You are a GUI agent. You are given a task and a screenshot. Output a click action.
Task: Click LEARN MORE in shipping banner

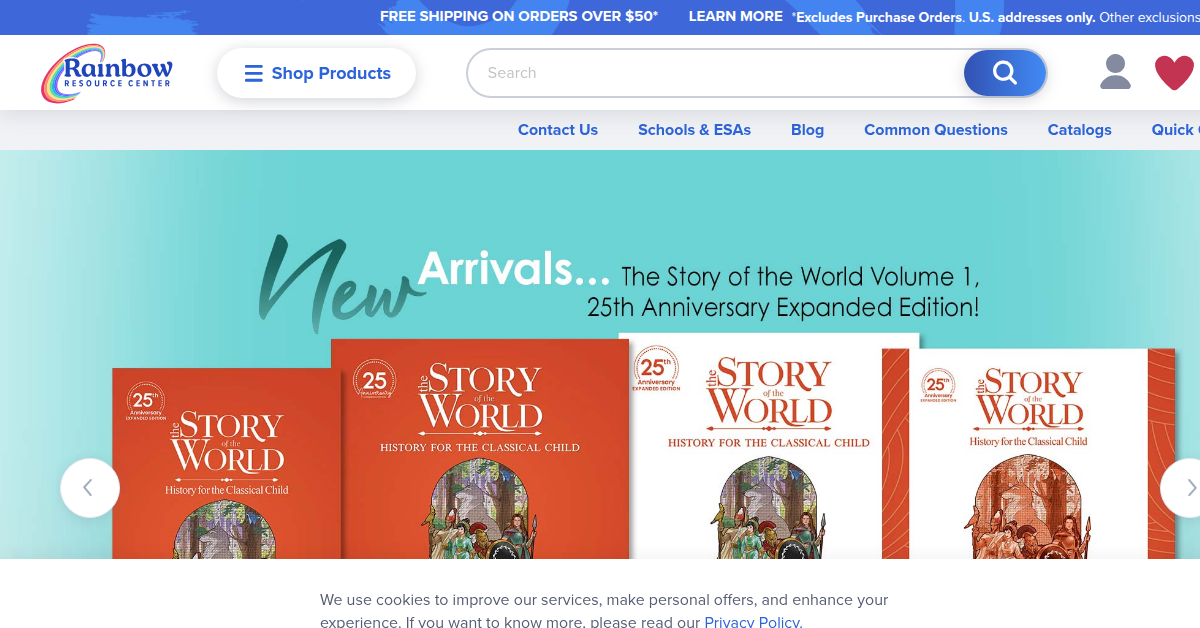point(736,16)
